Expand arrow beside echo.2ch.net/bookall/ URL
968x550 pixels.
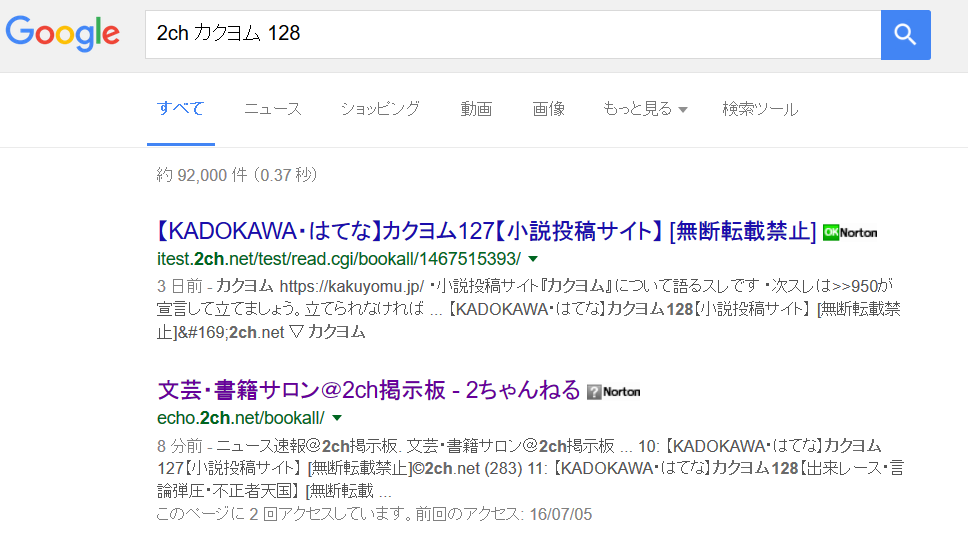(x=337, y=418)
